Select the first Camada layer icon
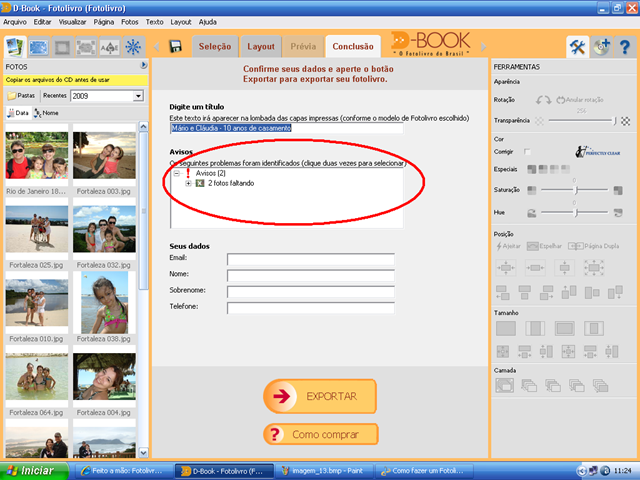The width and height of the screenshot is (640, 480). tap(504, 385)
